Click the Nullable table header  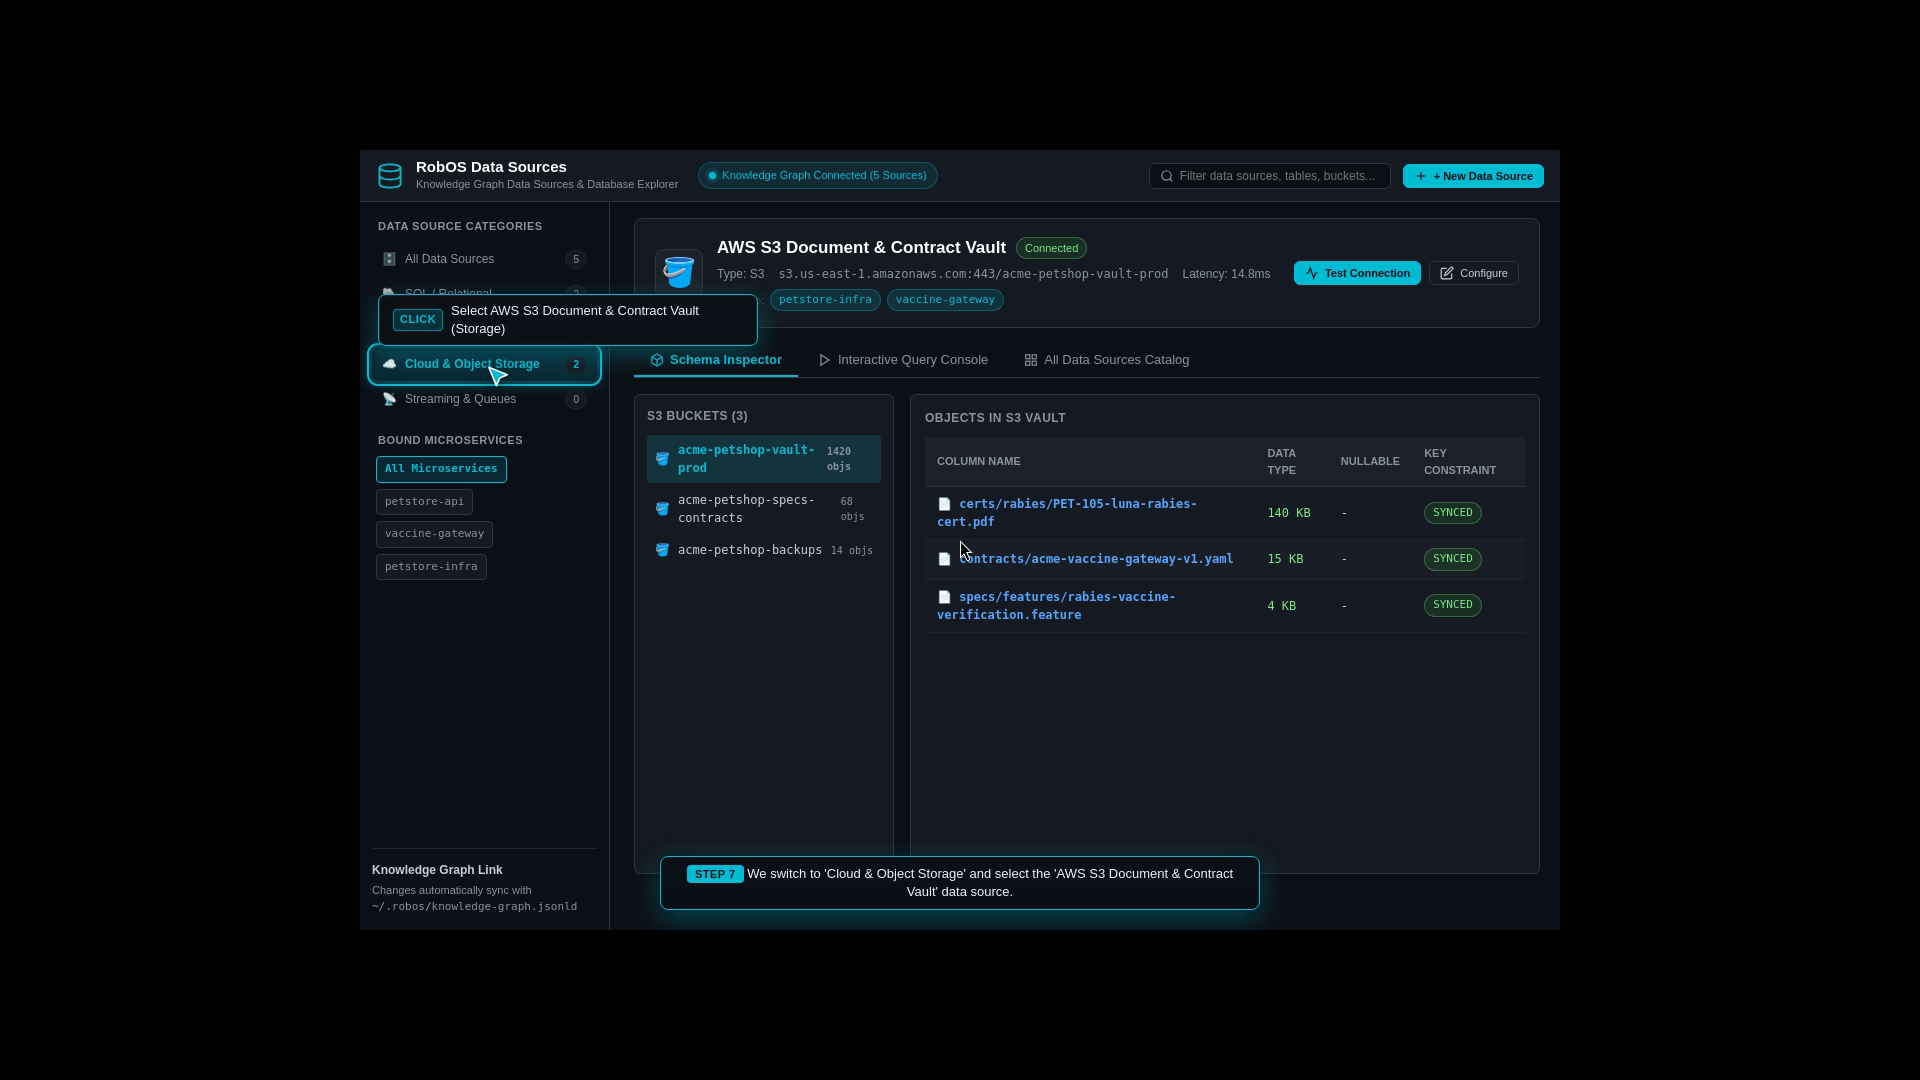click(x=1370, y=462)
